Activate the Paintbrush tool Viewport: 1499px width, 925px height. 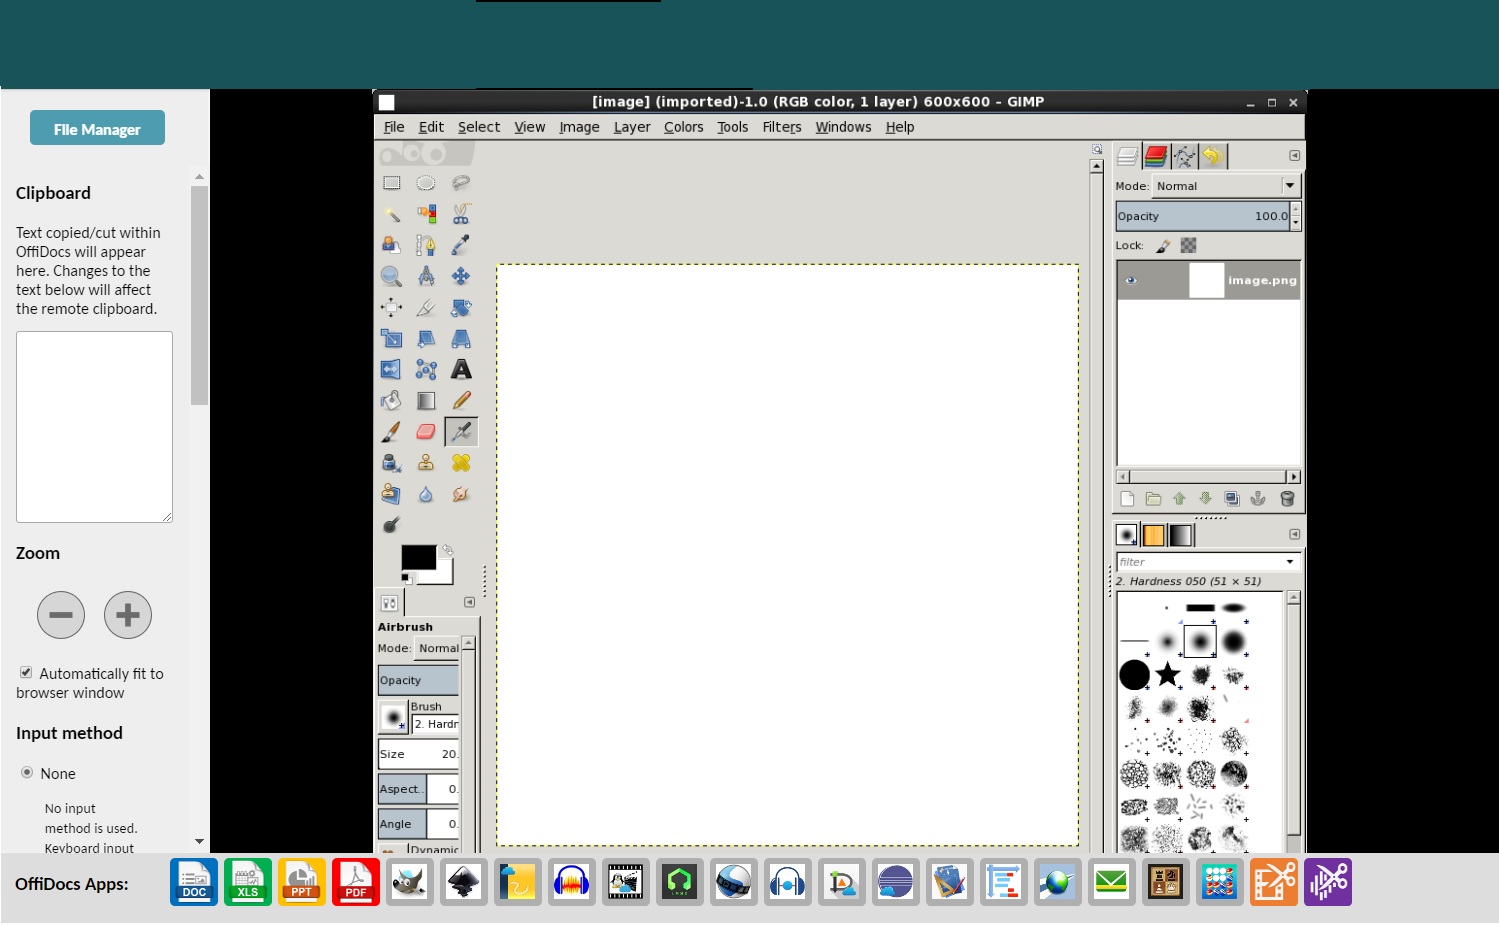391,431
